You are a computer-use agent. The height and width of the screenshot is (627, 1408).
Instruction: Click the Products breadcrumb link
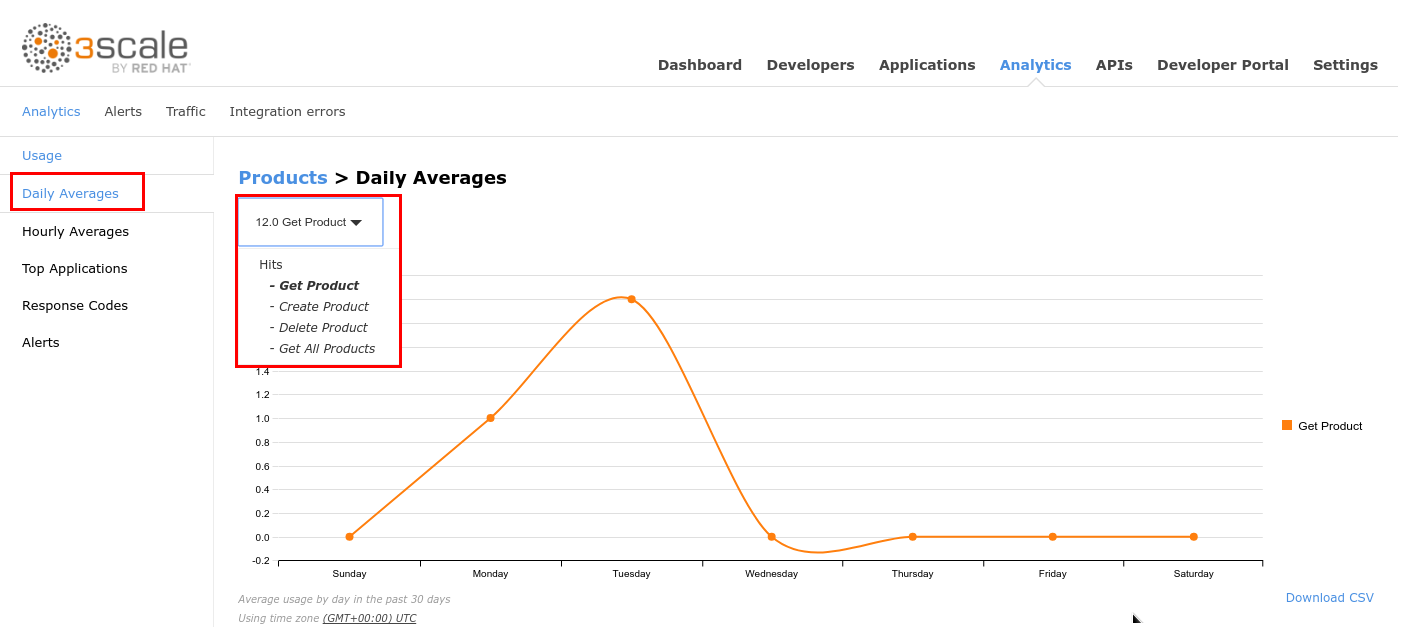pyautogui.click(x=283, y=178)
